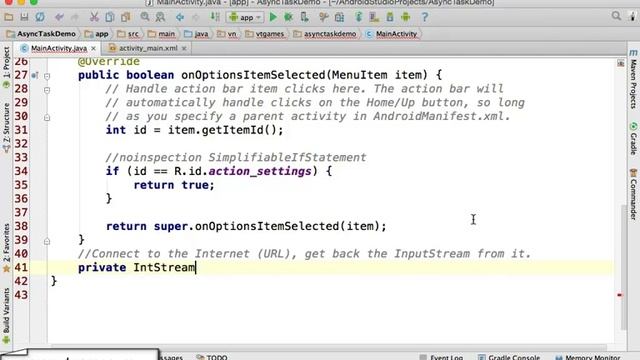Open the app run configuration dropdown
This screenshot has width=640, height=360.
coord(245,18)
